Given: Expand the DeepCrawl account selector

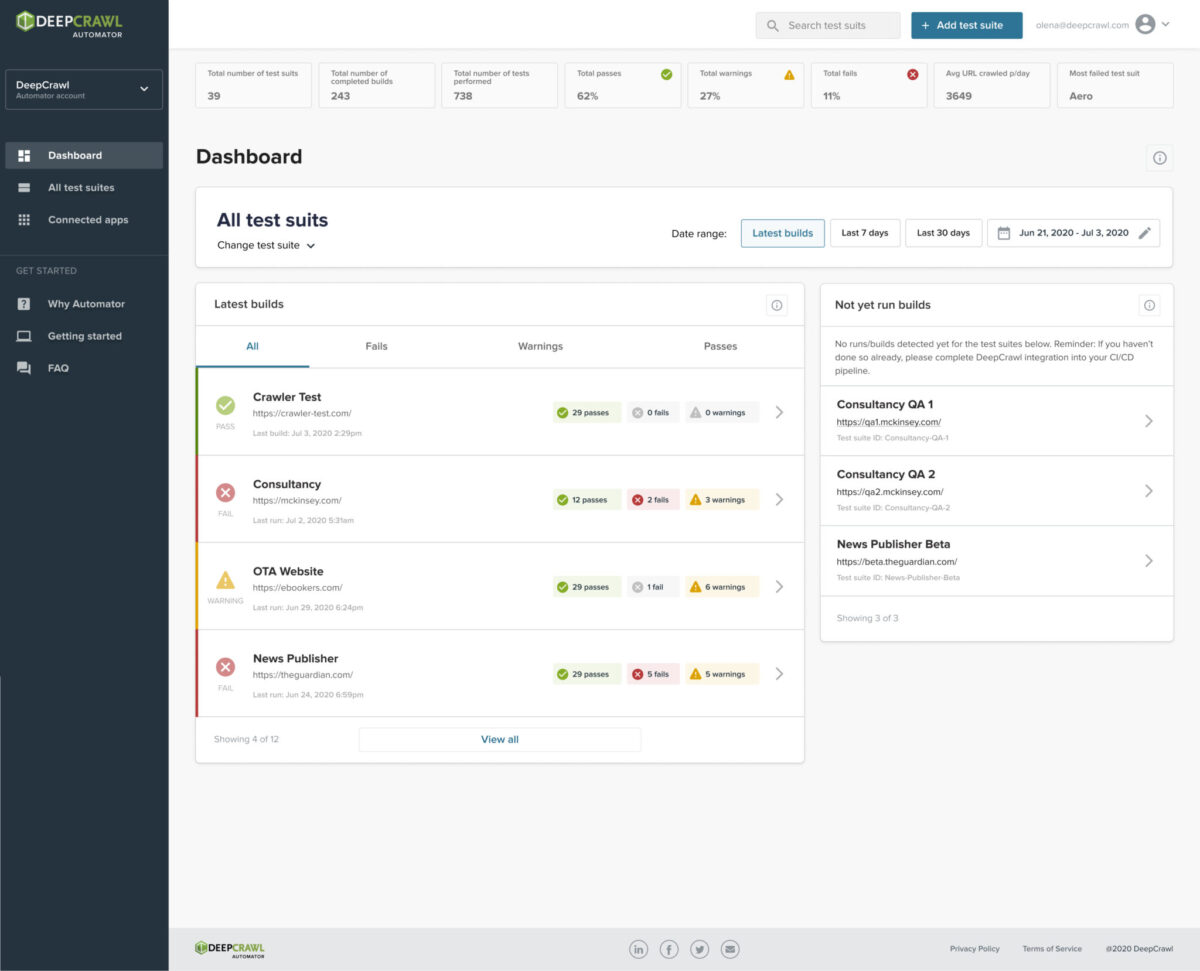Looking at the screenshot, I should point(84,89).
